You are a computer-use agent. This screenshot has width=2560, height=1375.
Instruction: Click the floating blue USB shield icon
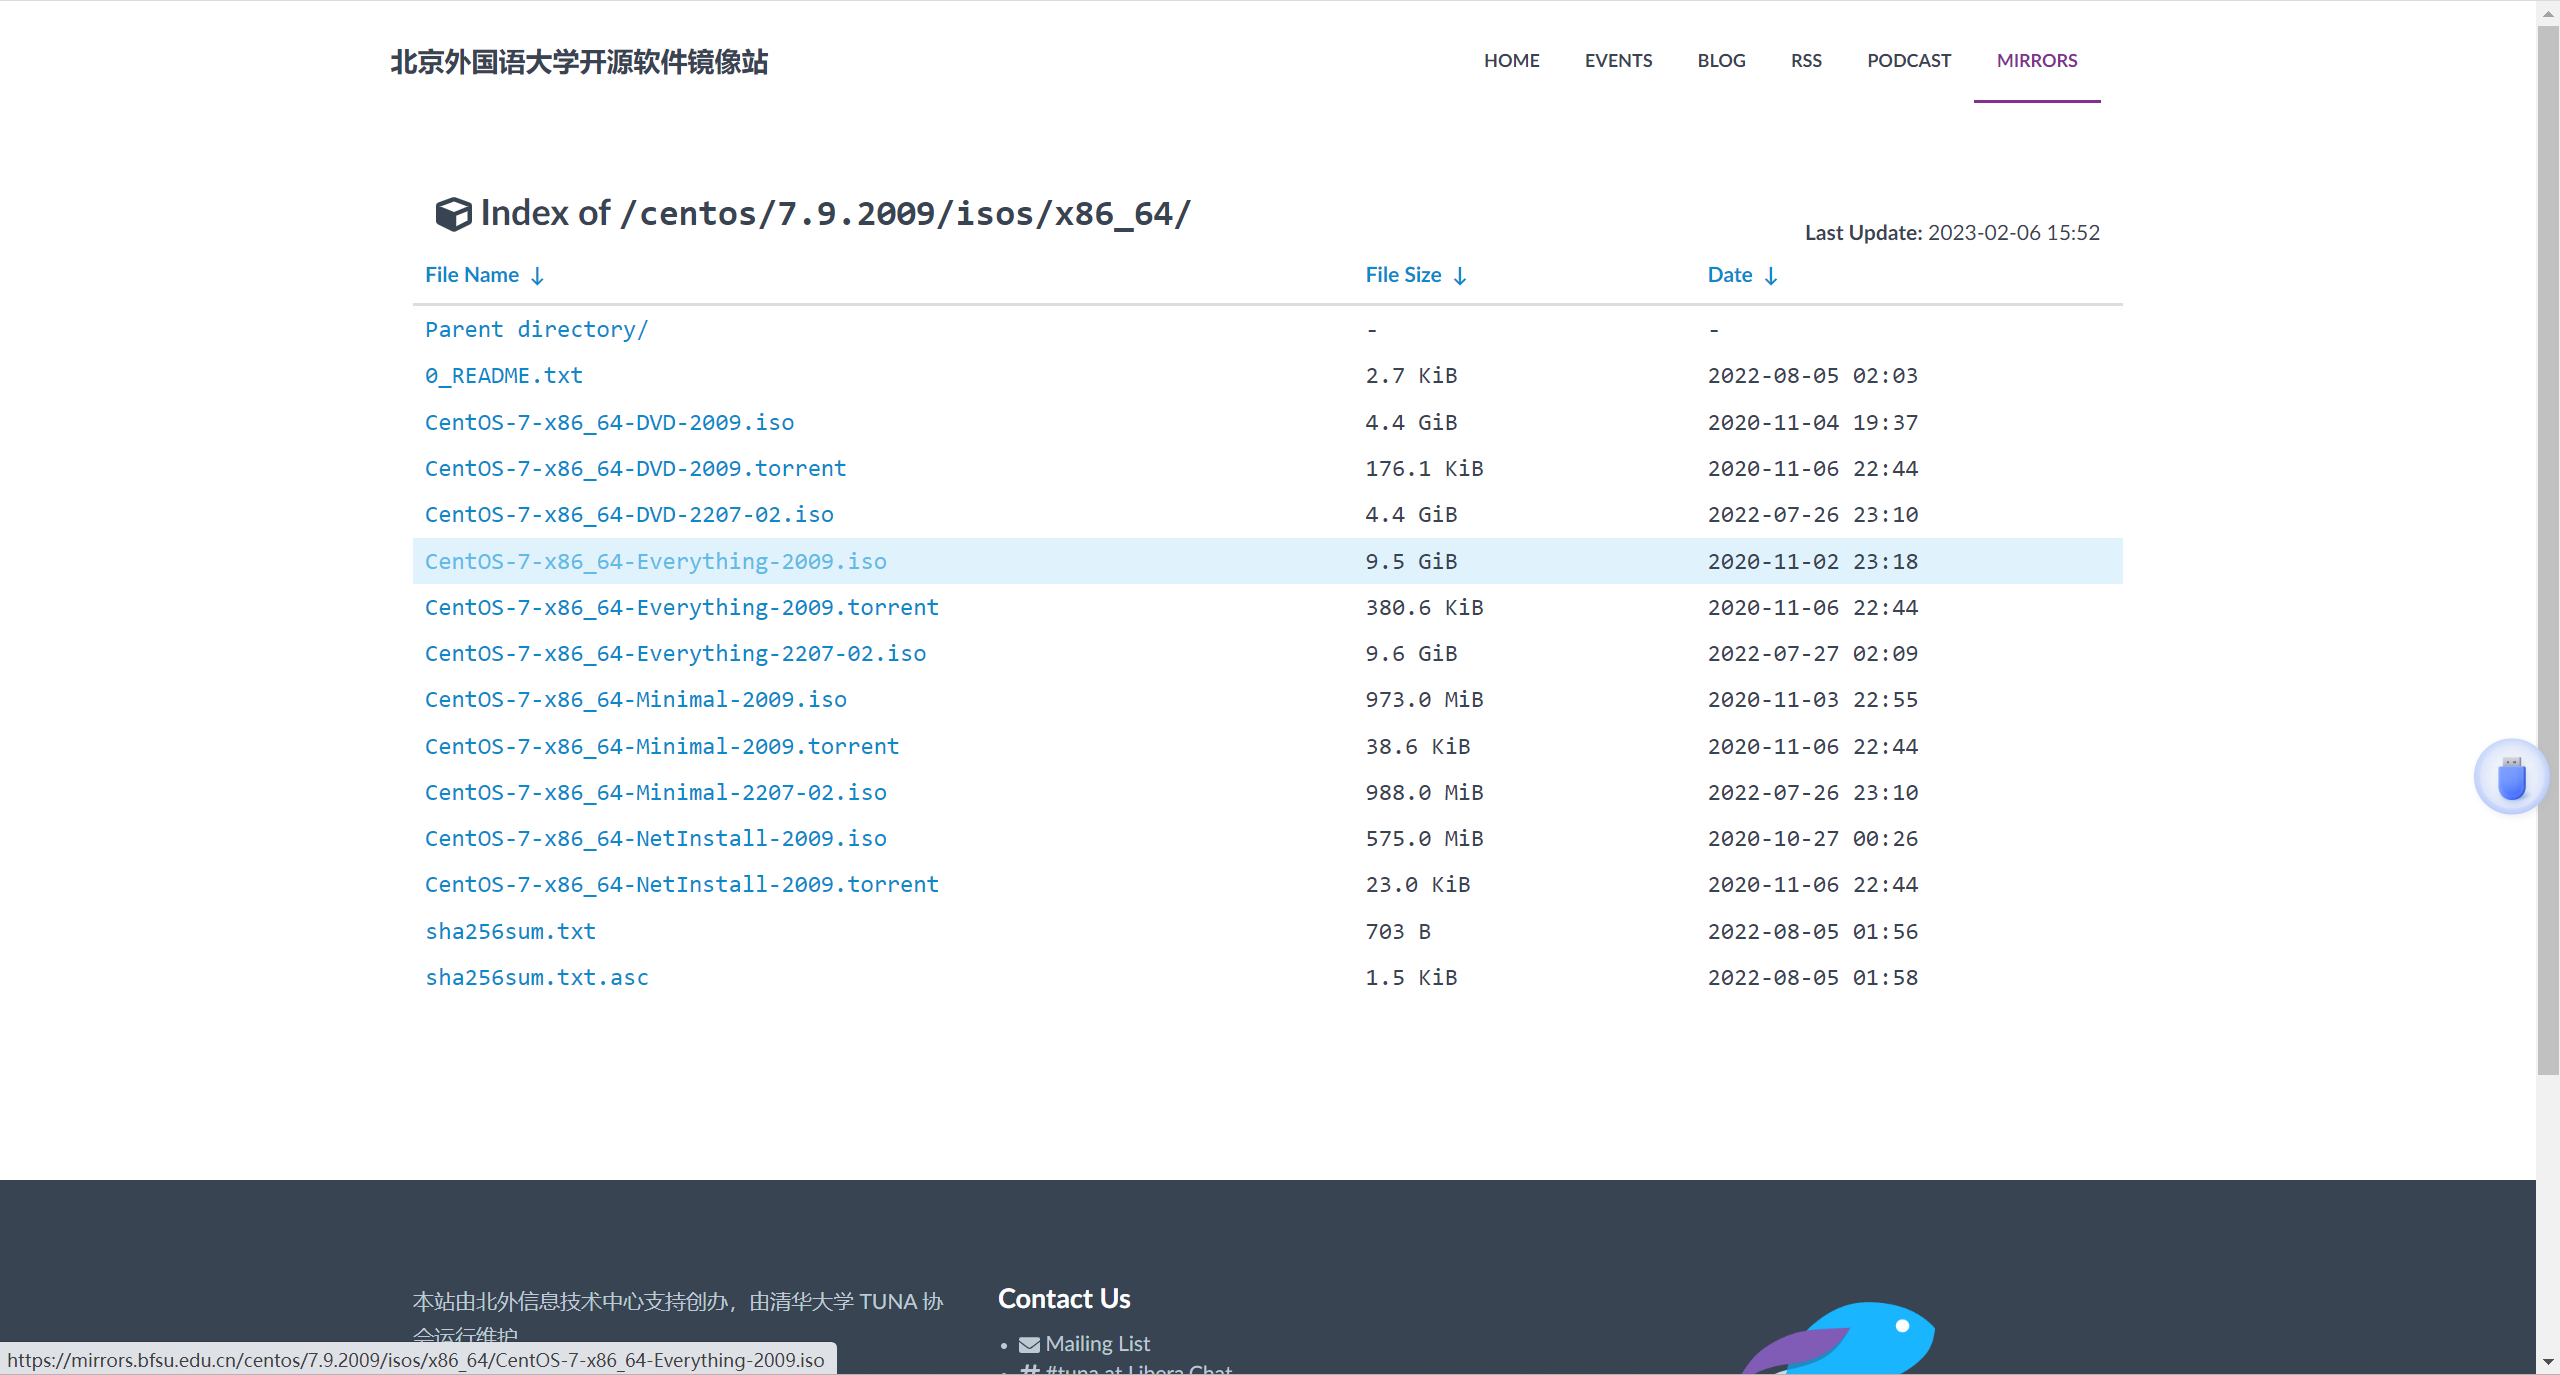(x=2511, y=778)
